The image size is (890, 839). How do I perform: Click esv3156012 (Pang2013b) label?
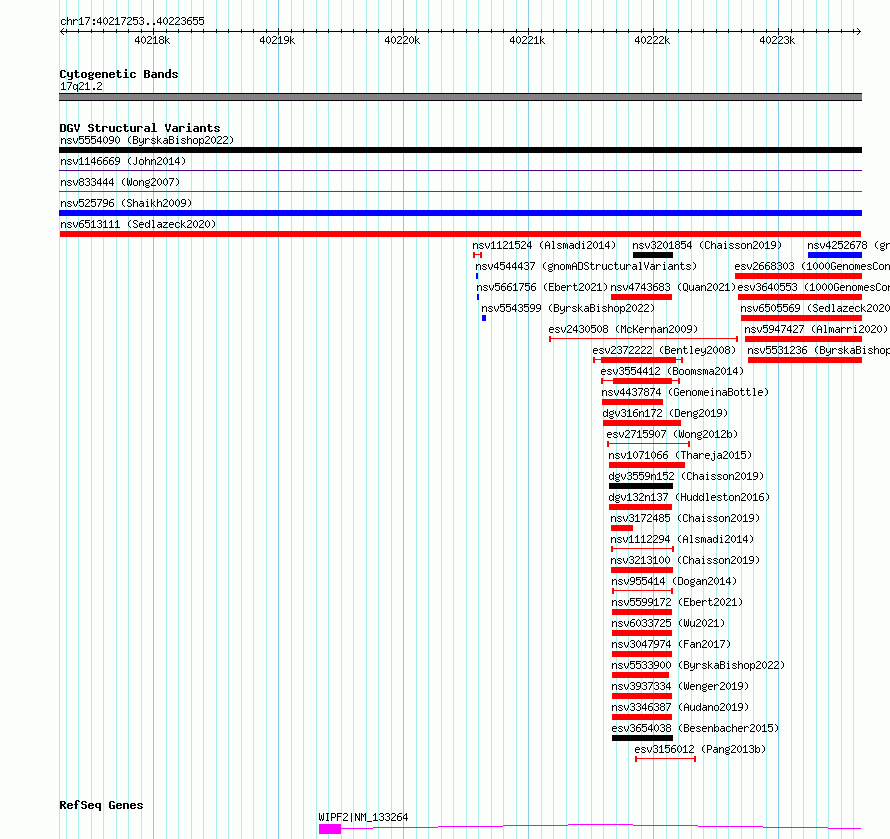(x=700, y=749)
